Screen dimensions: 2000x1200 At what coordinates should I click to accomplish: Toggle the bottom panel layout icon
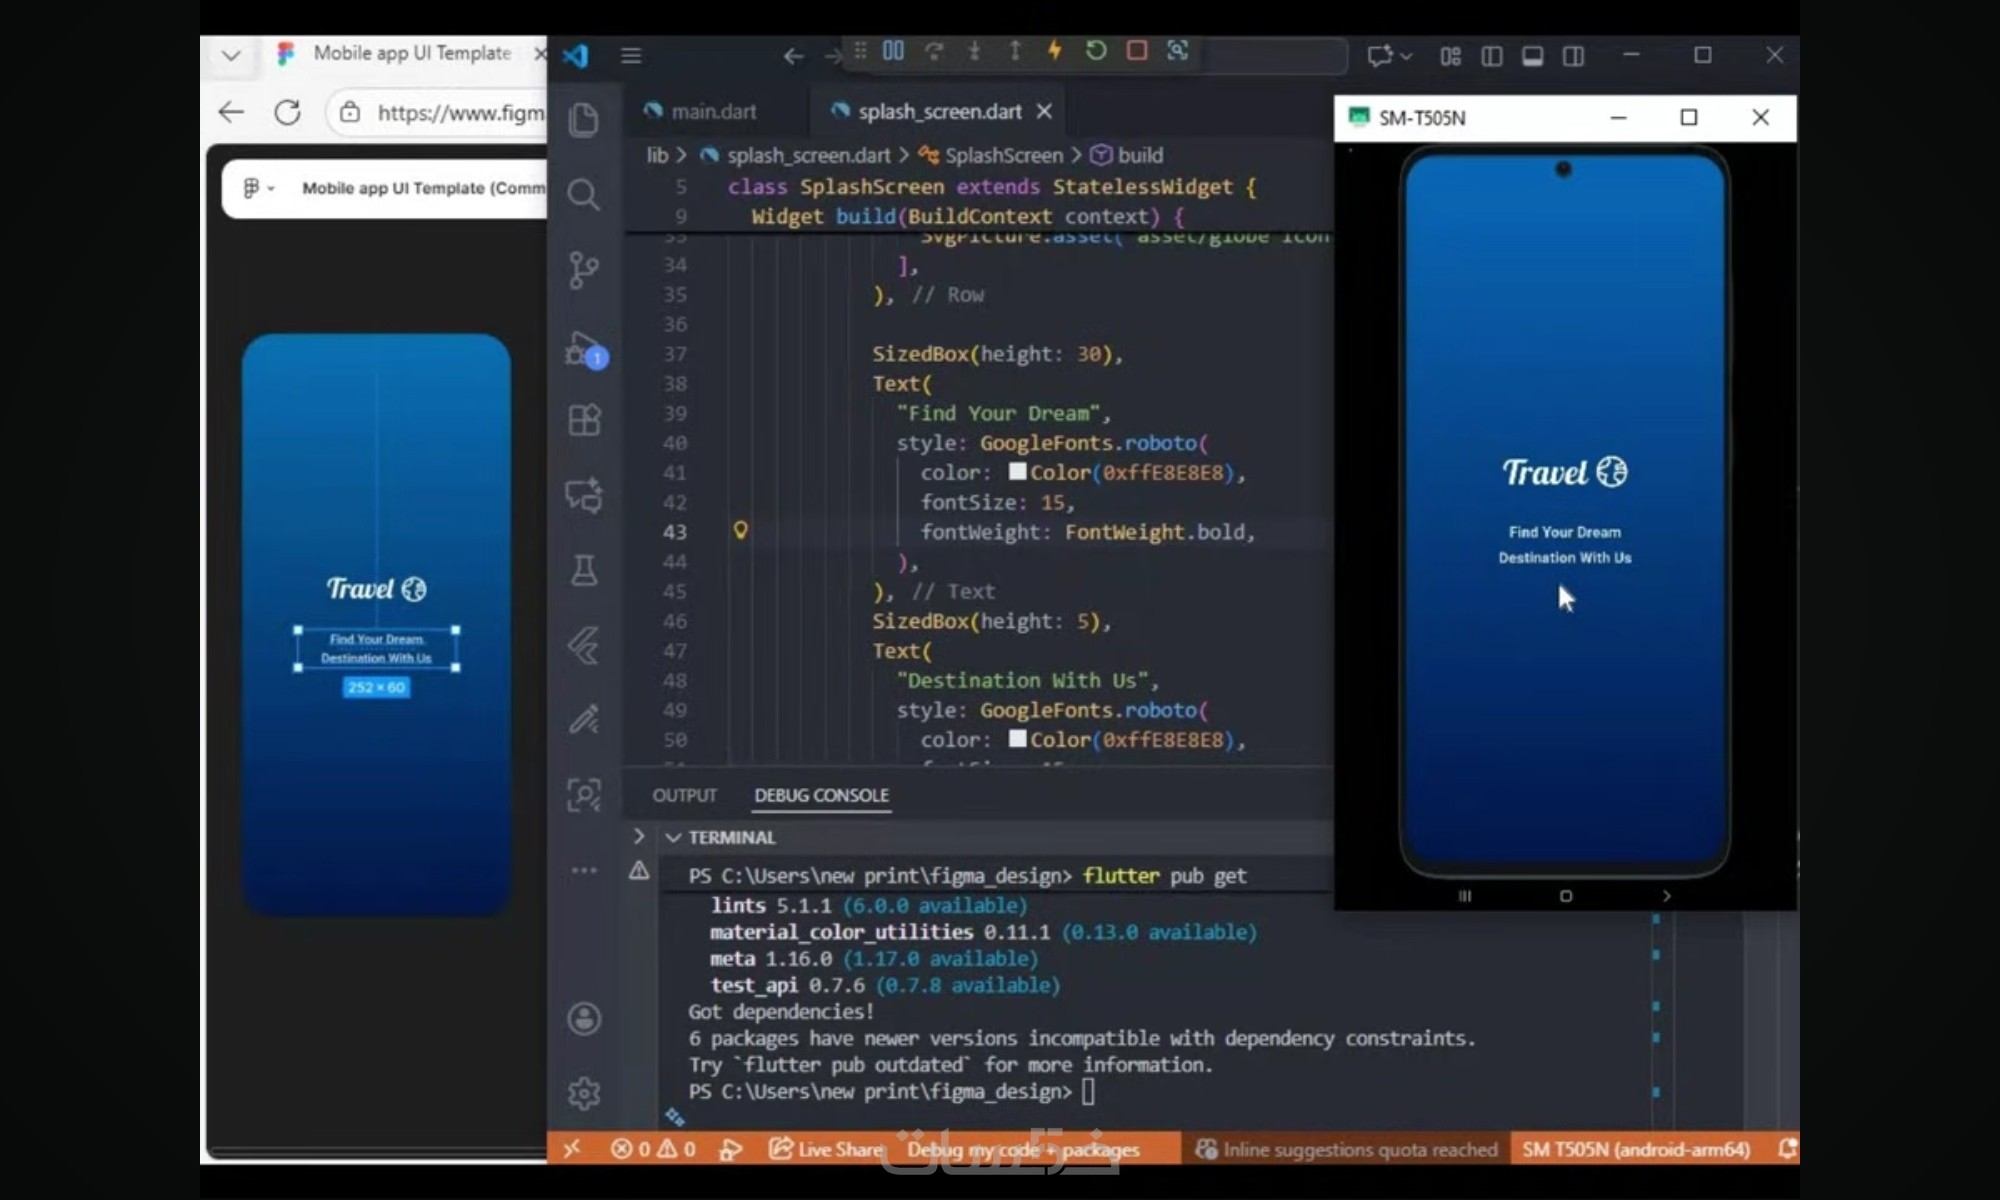click(1532, 56)
